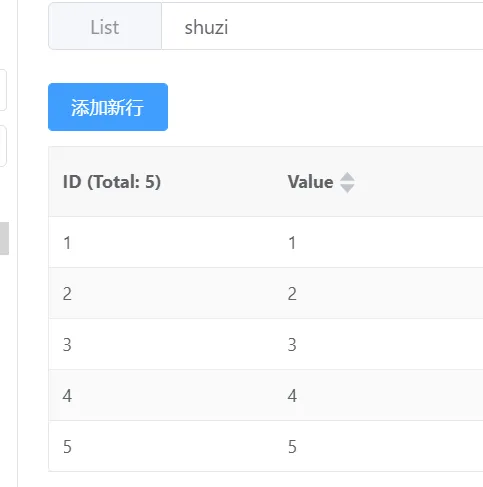Select the row with ID 4
This screenshot has height=487, width=483.
266,395
